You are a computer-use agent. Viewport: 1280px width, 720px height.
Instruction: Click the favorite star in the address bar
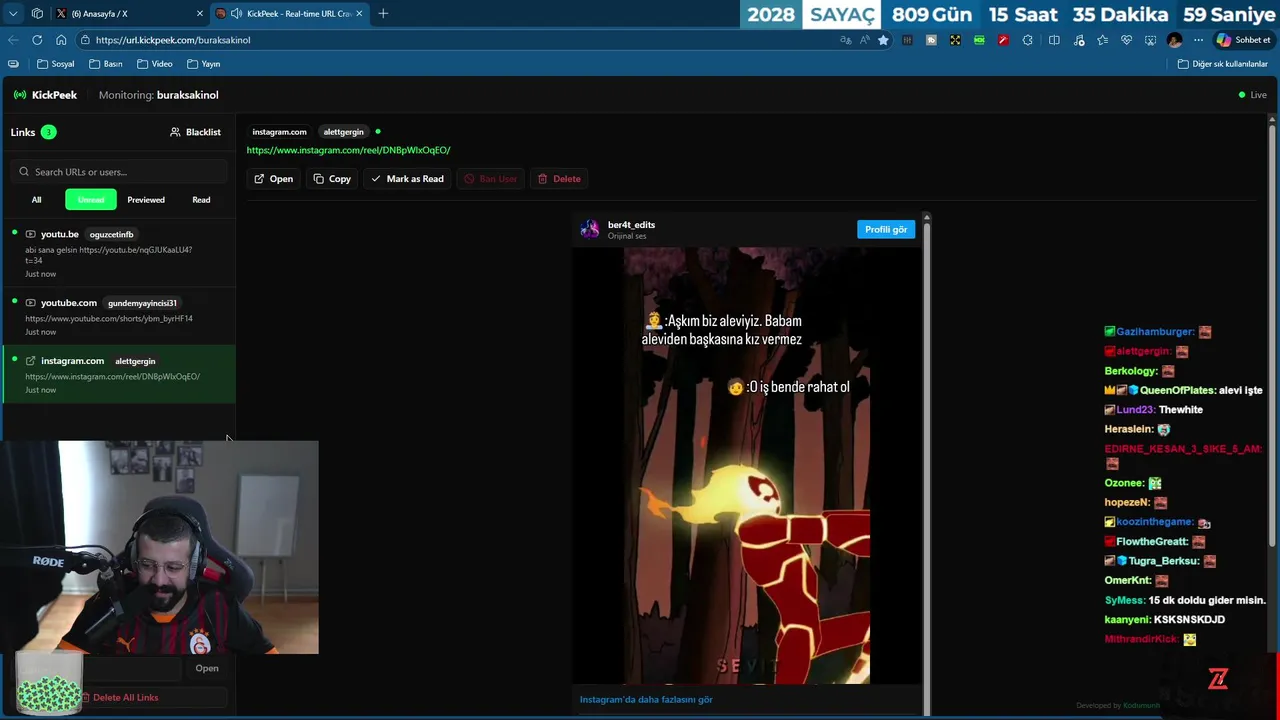[x=883, y=40]
